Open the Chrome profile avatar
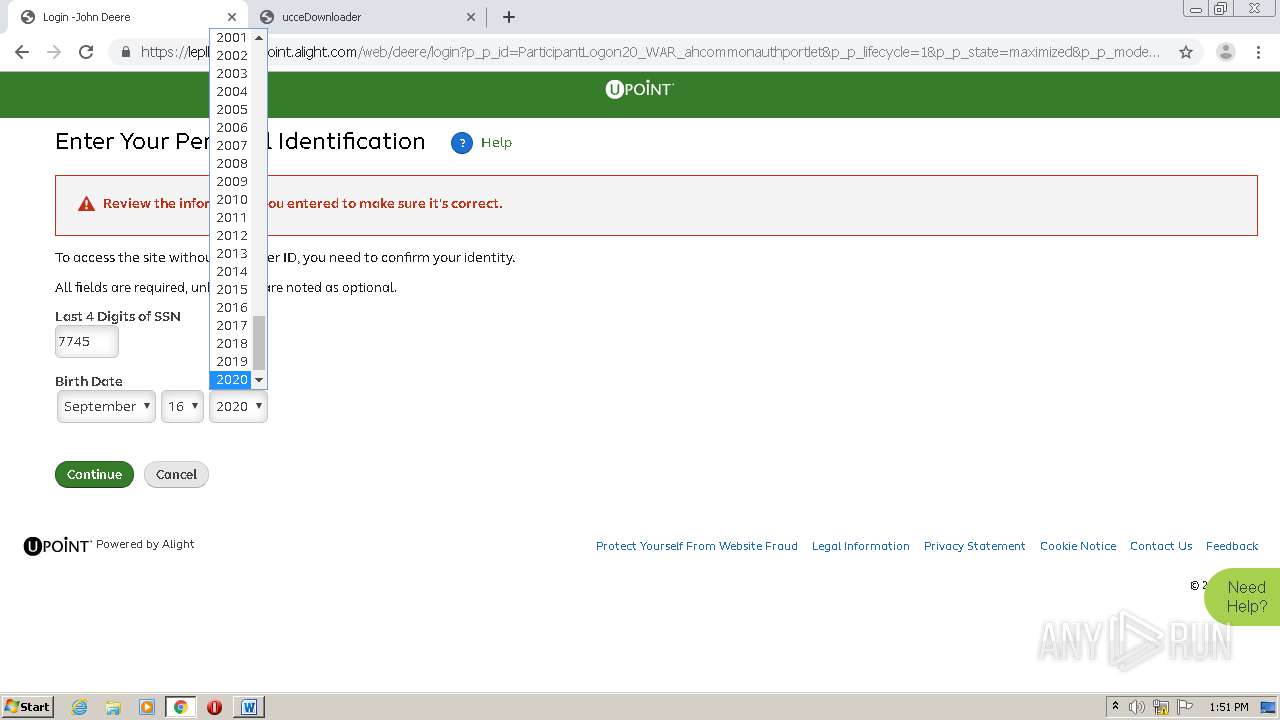The width and height of the screenshot is (1280, 720). pos(1225,52)
